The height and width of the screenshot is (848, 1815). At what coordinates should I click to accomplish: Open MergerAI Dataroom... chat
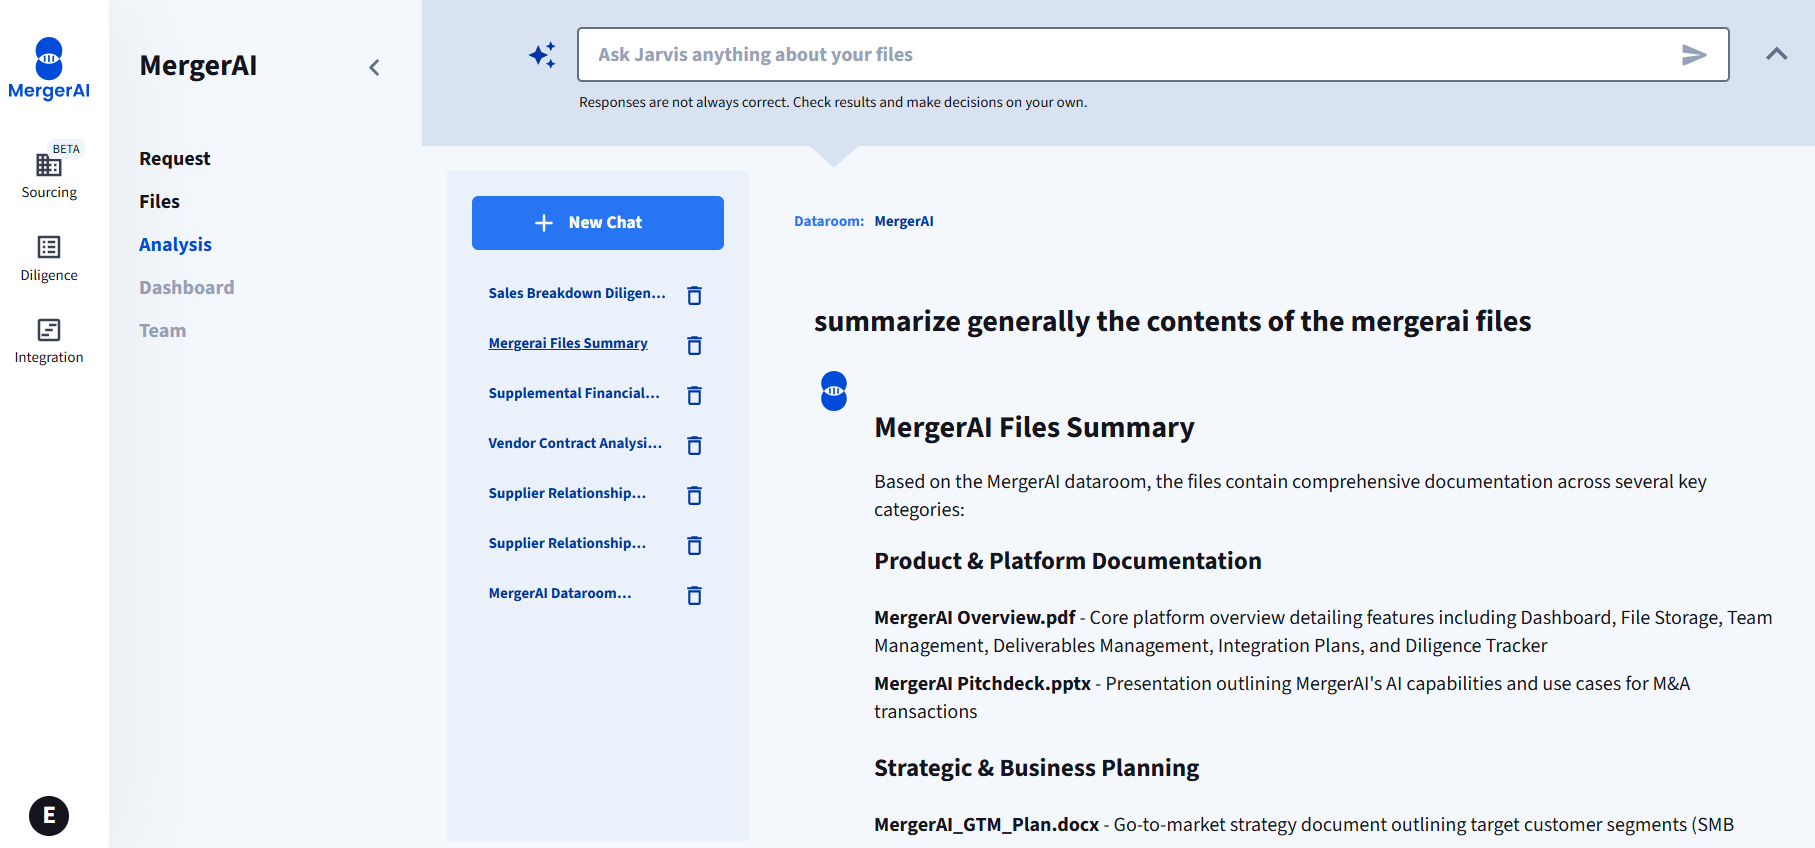point(560,593)
